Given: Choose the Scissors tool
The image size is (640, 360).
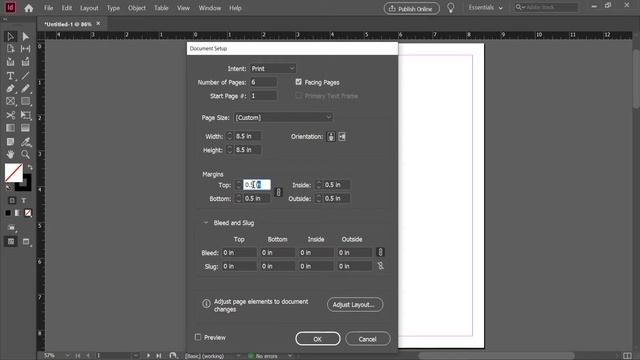Looking at the screenshot, I should pyautogui.click(x=10, y=115).
